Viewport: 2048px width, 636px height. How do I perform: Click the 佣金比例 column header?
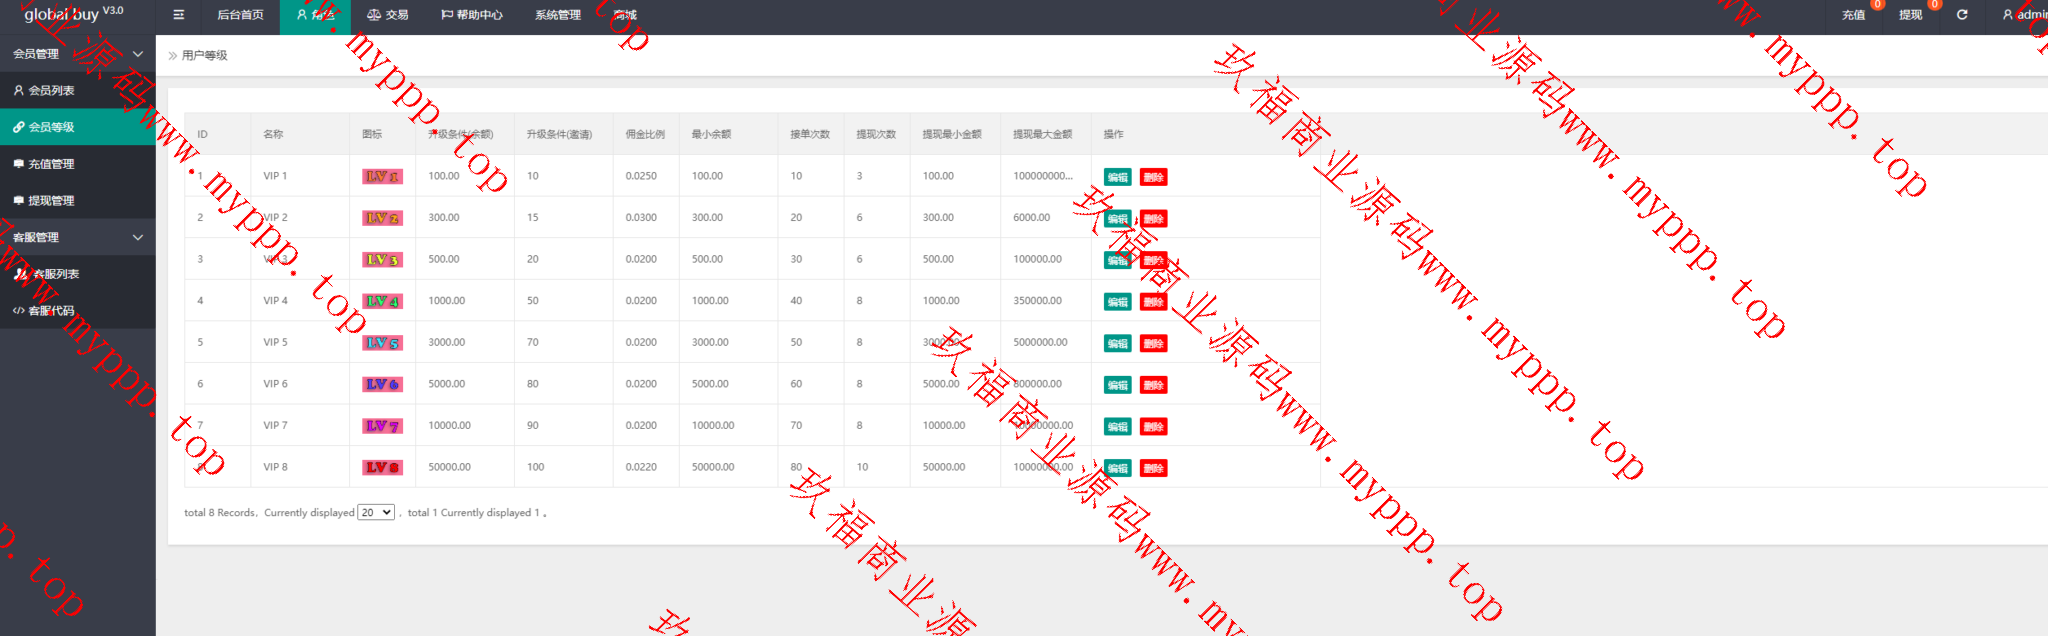[645, 134]
